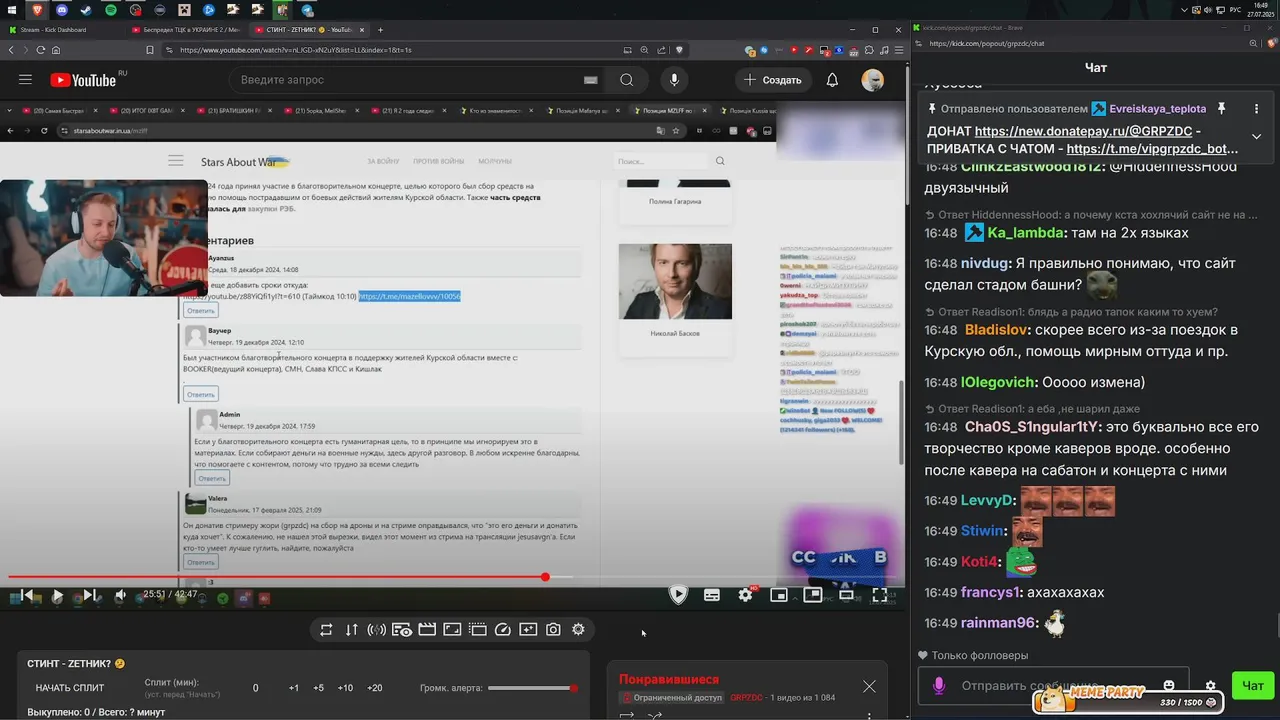This screenshot has width=1280, height=720.
Task: Open Discord from the Windows taskbar
Action: point(62,9)
